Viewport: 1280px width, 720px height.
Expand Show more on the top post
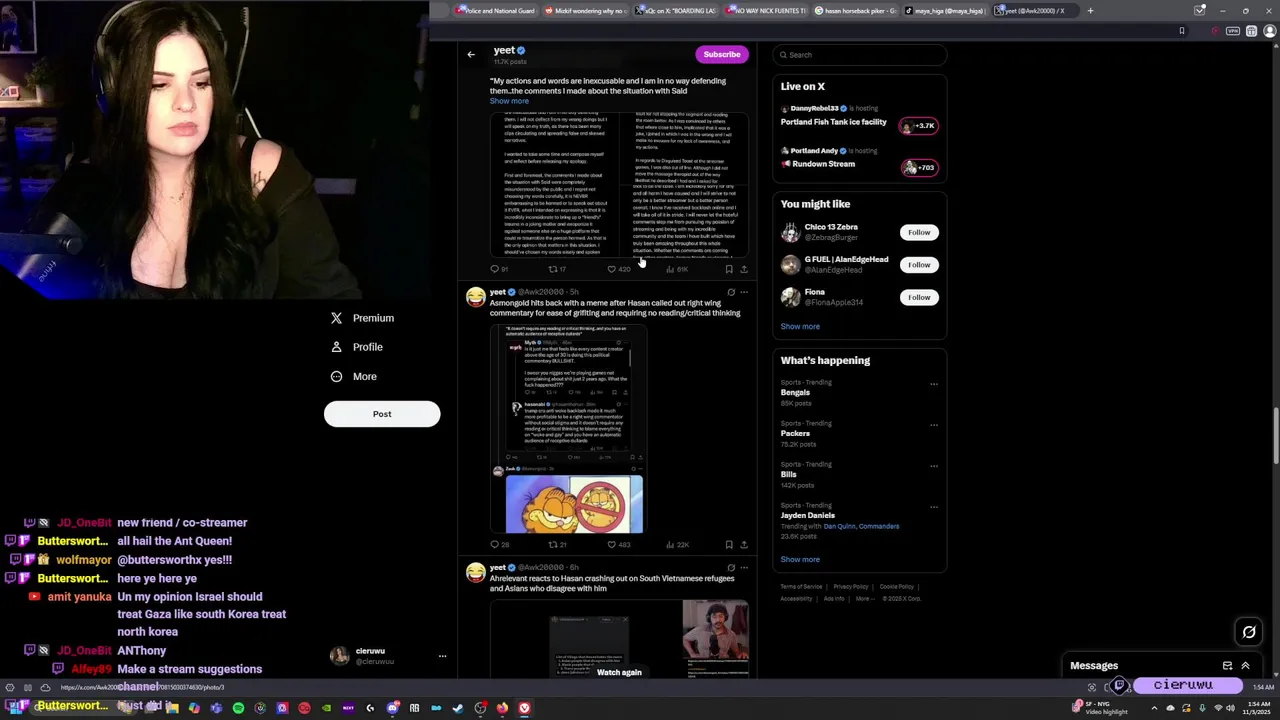pyautogui.click(x=509, y=101)
